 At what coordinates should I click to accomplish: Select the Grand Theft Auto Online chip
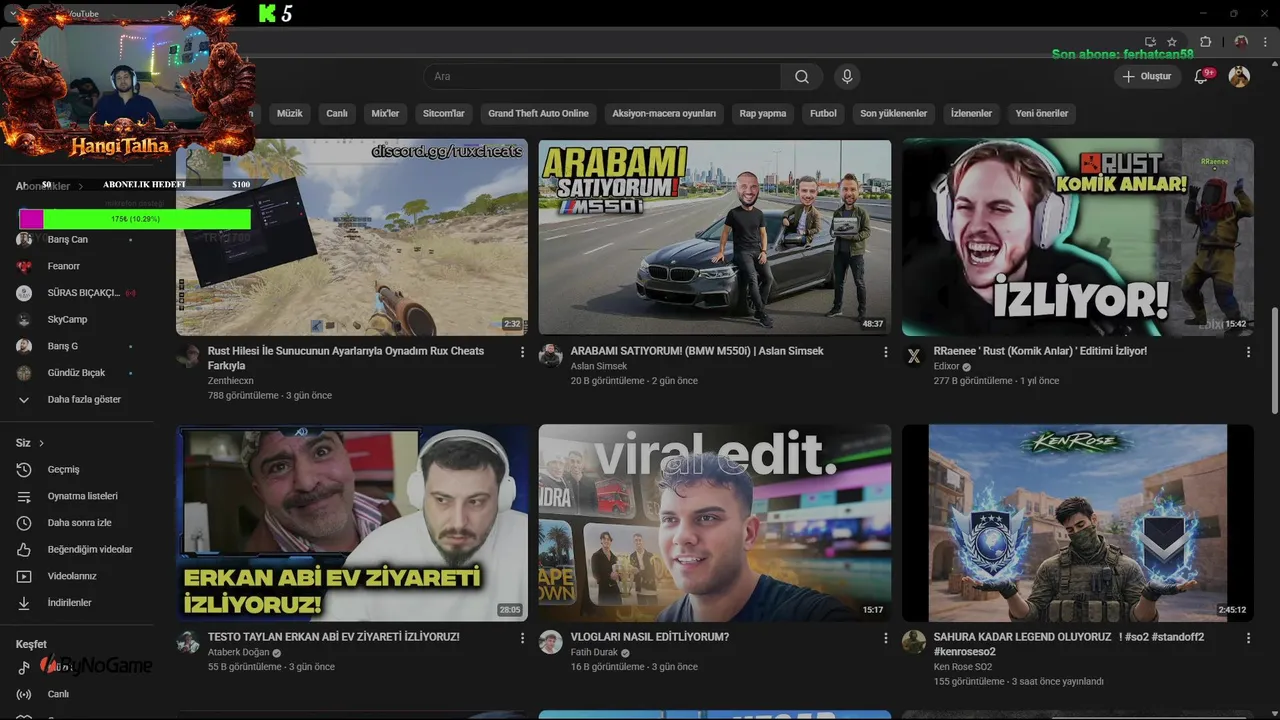tap(538, 114)
